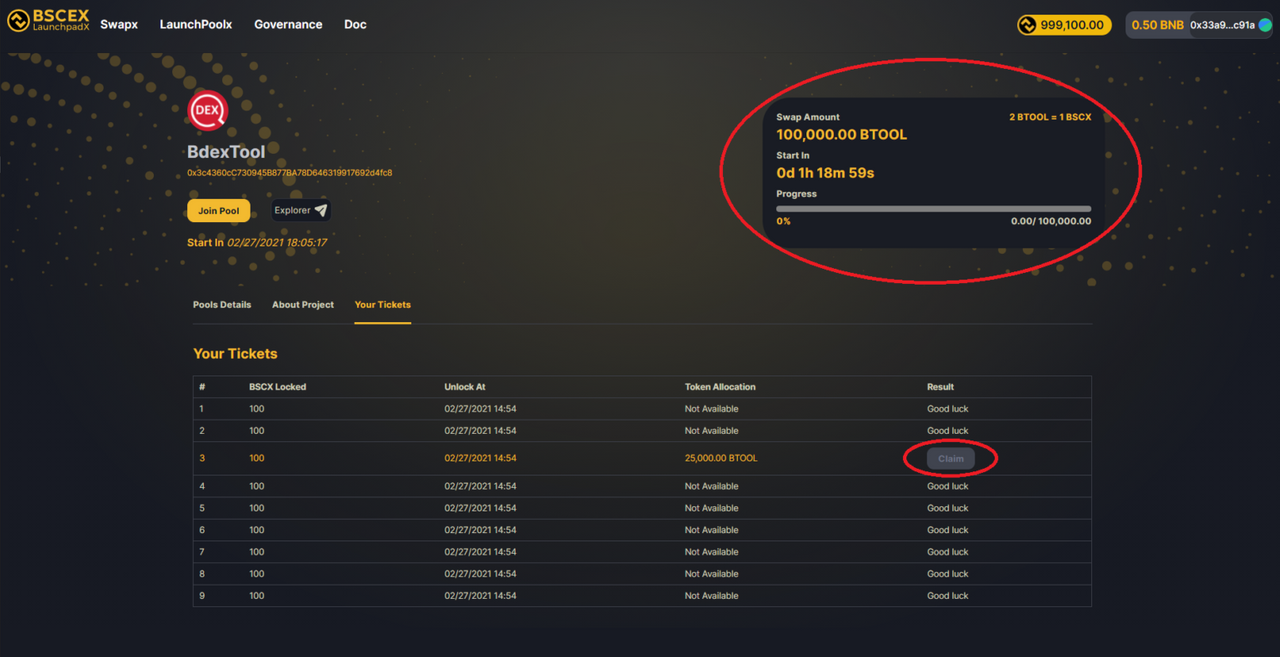Screen dimensions: 1280x657
Task: Click Unlock At date in ticket row 6
Action: coord(480,530)
